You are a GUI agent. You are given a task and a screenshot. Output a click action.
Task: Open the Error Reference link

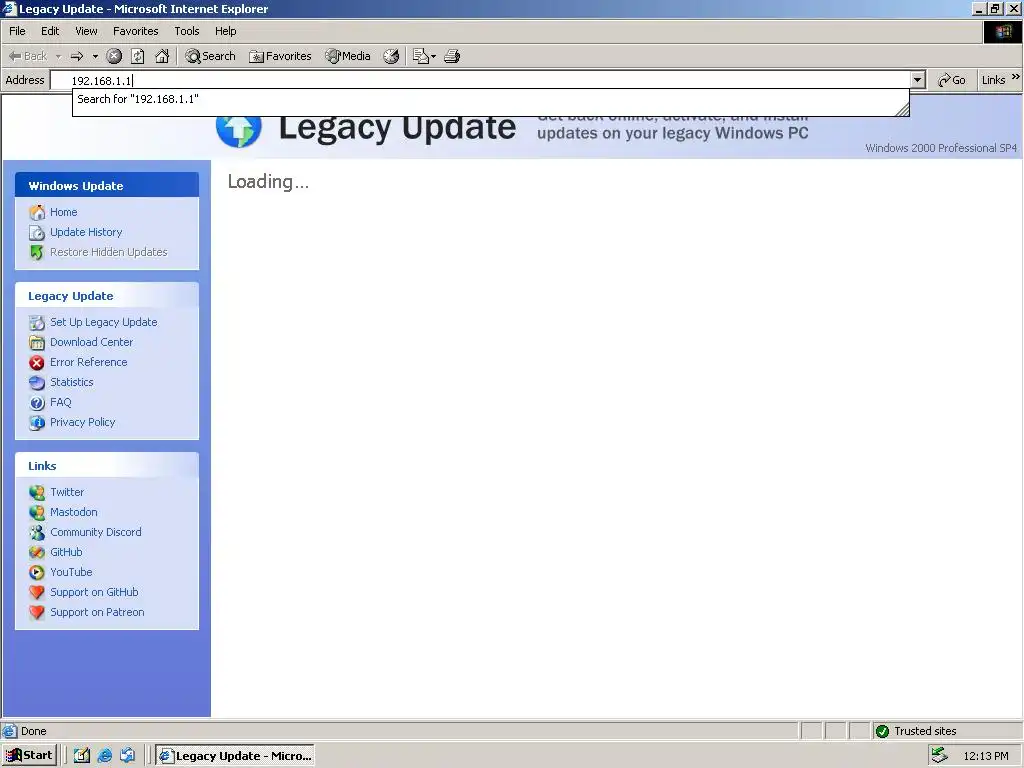click(89, 362)
